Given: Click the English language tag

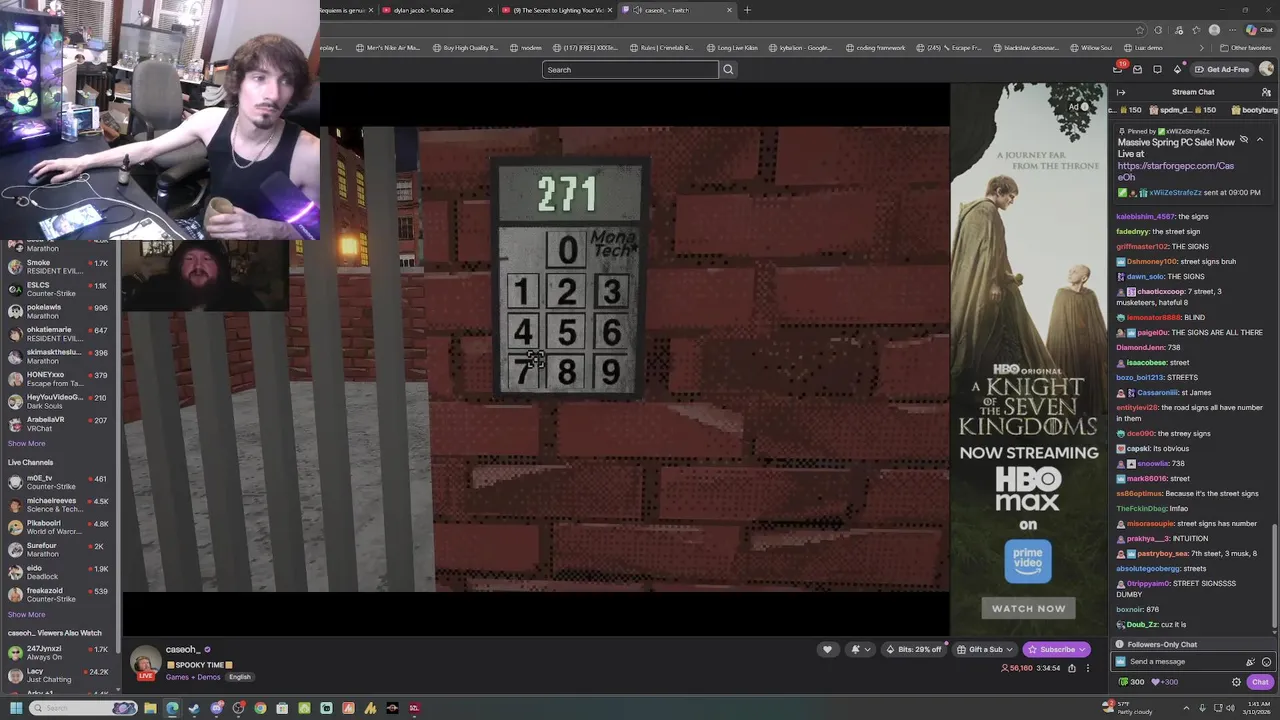Looking at the screenshot, I should [x=239, y=677].
